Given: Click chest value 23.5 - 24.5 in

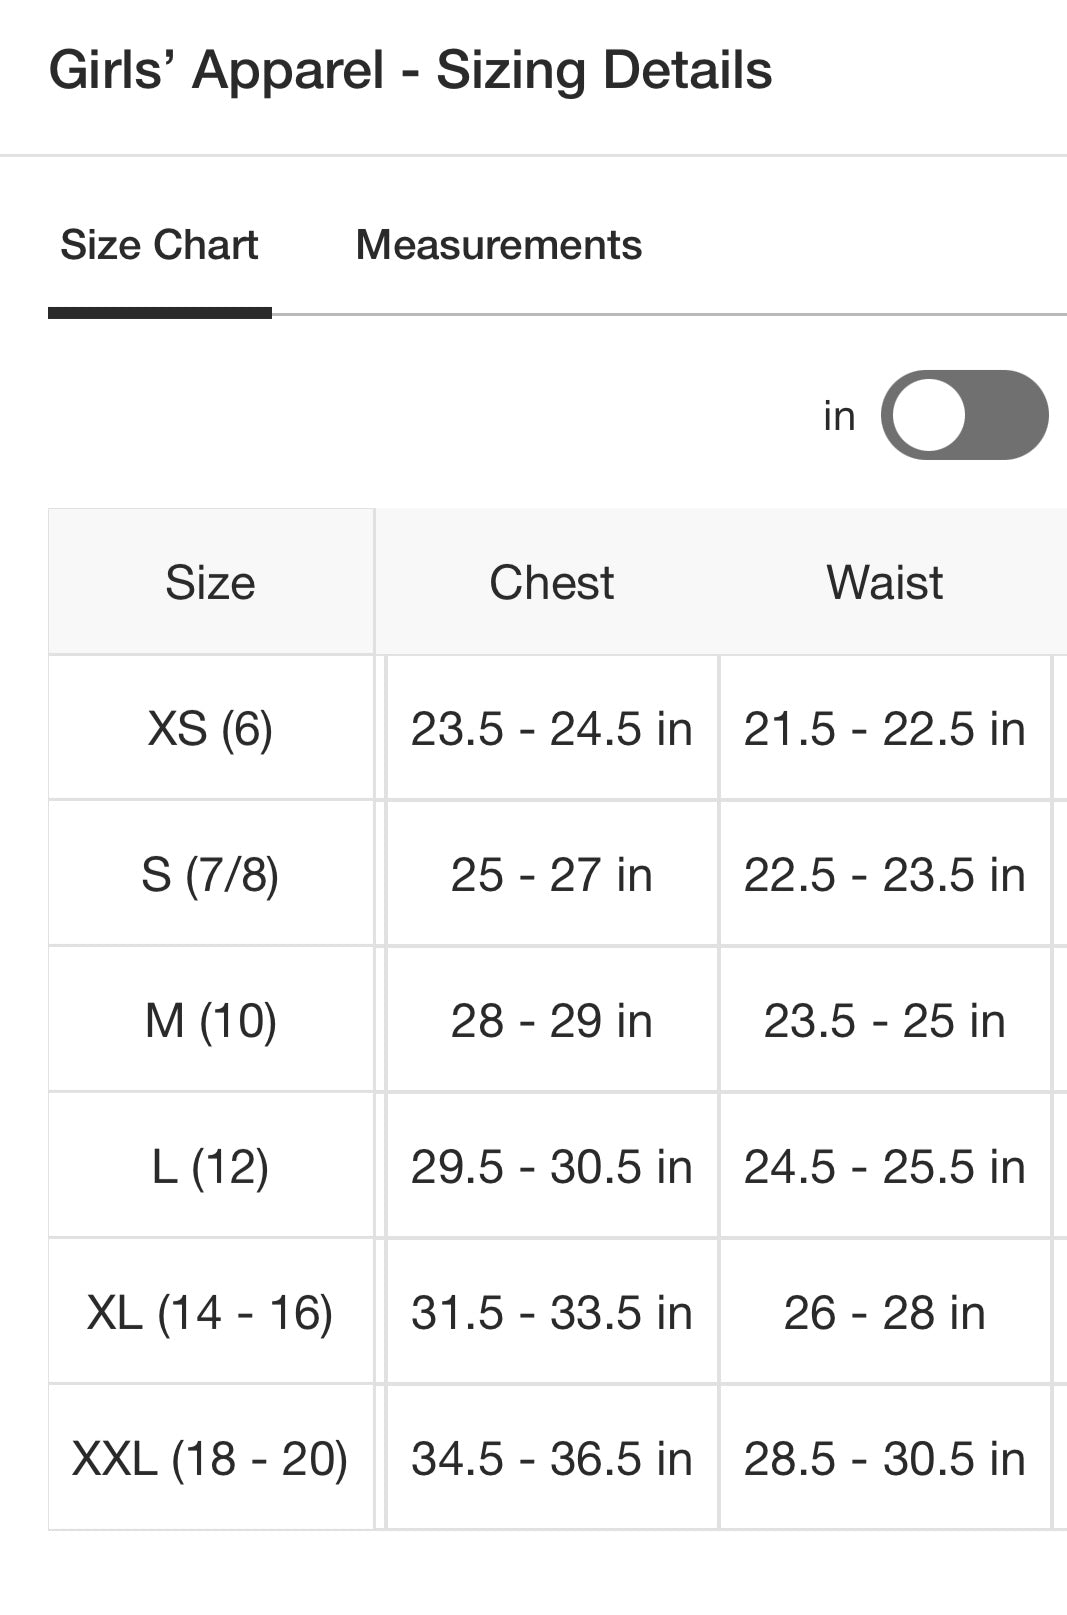Looking at the screenshot, I should (x=551, y=728).
